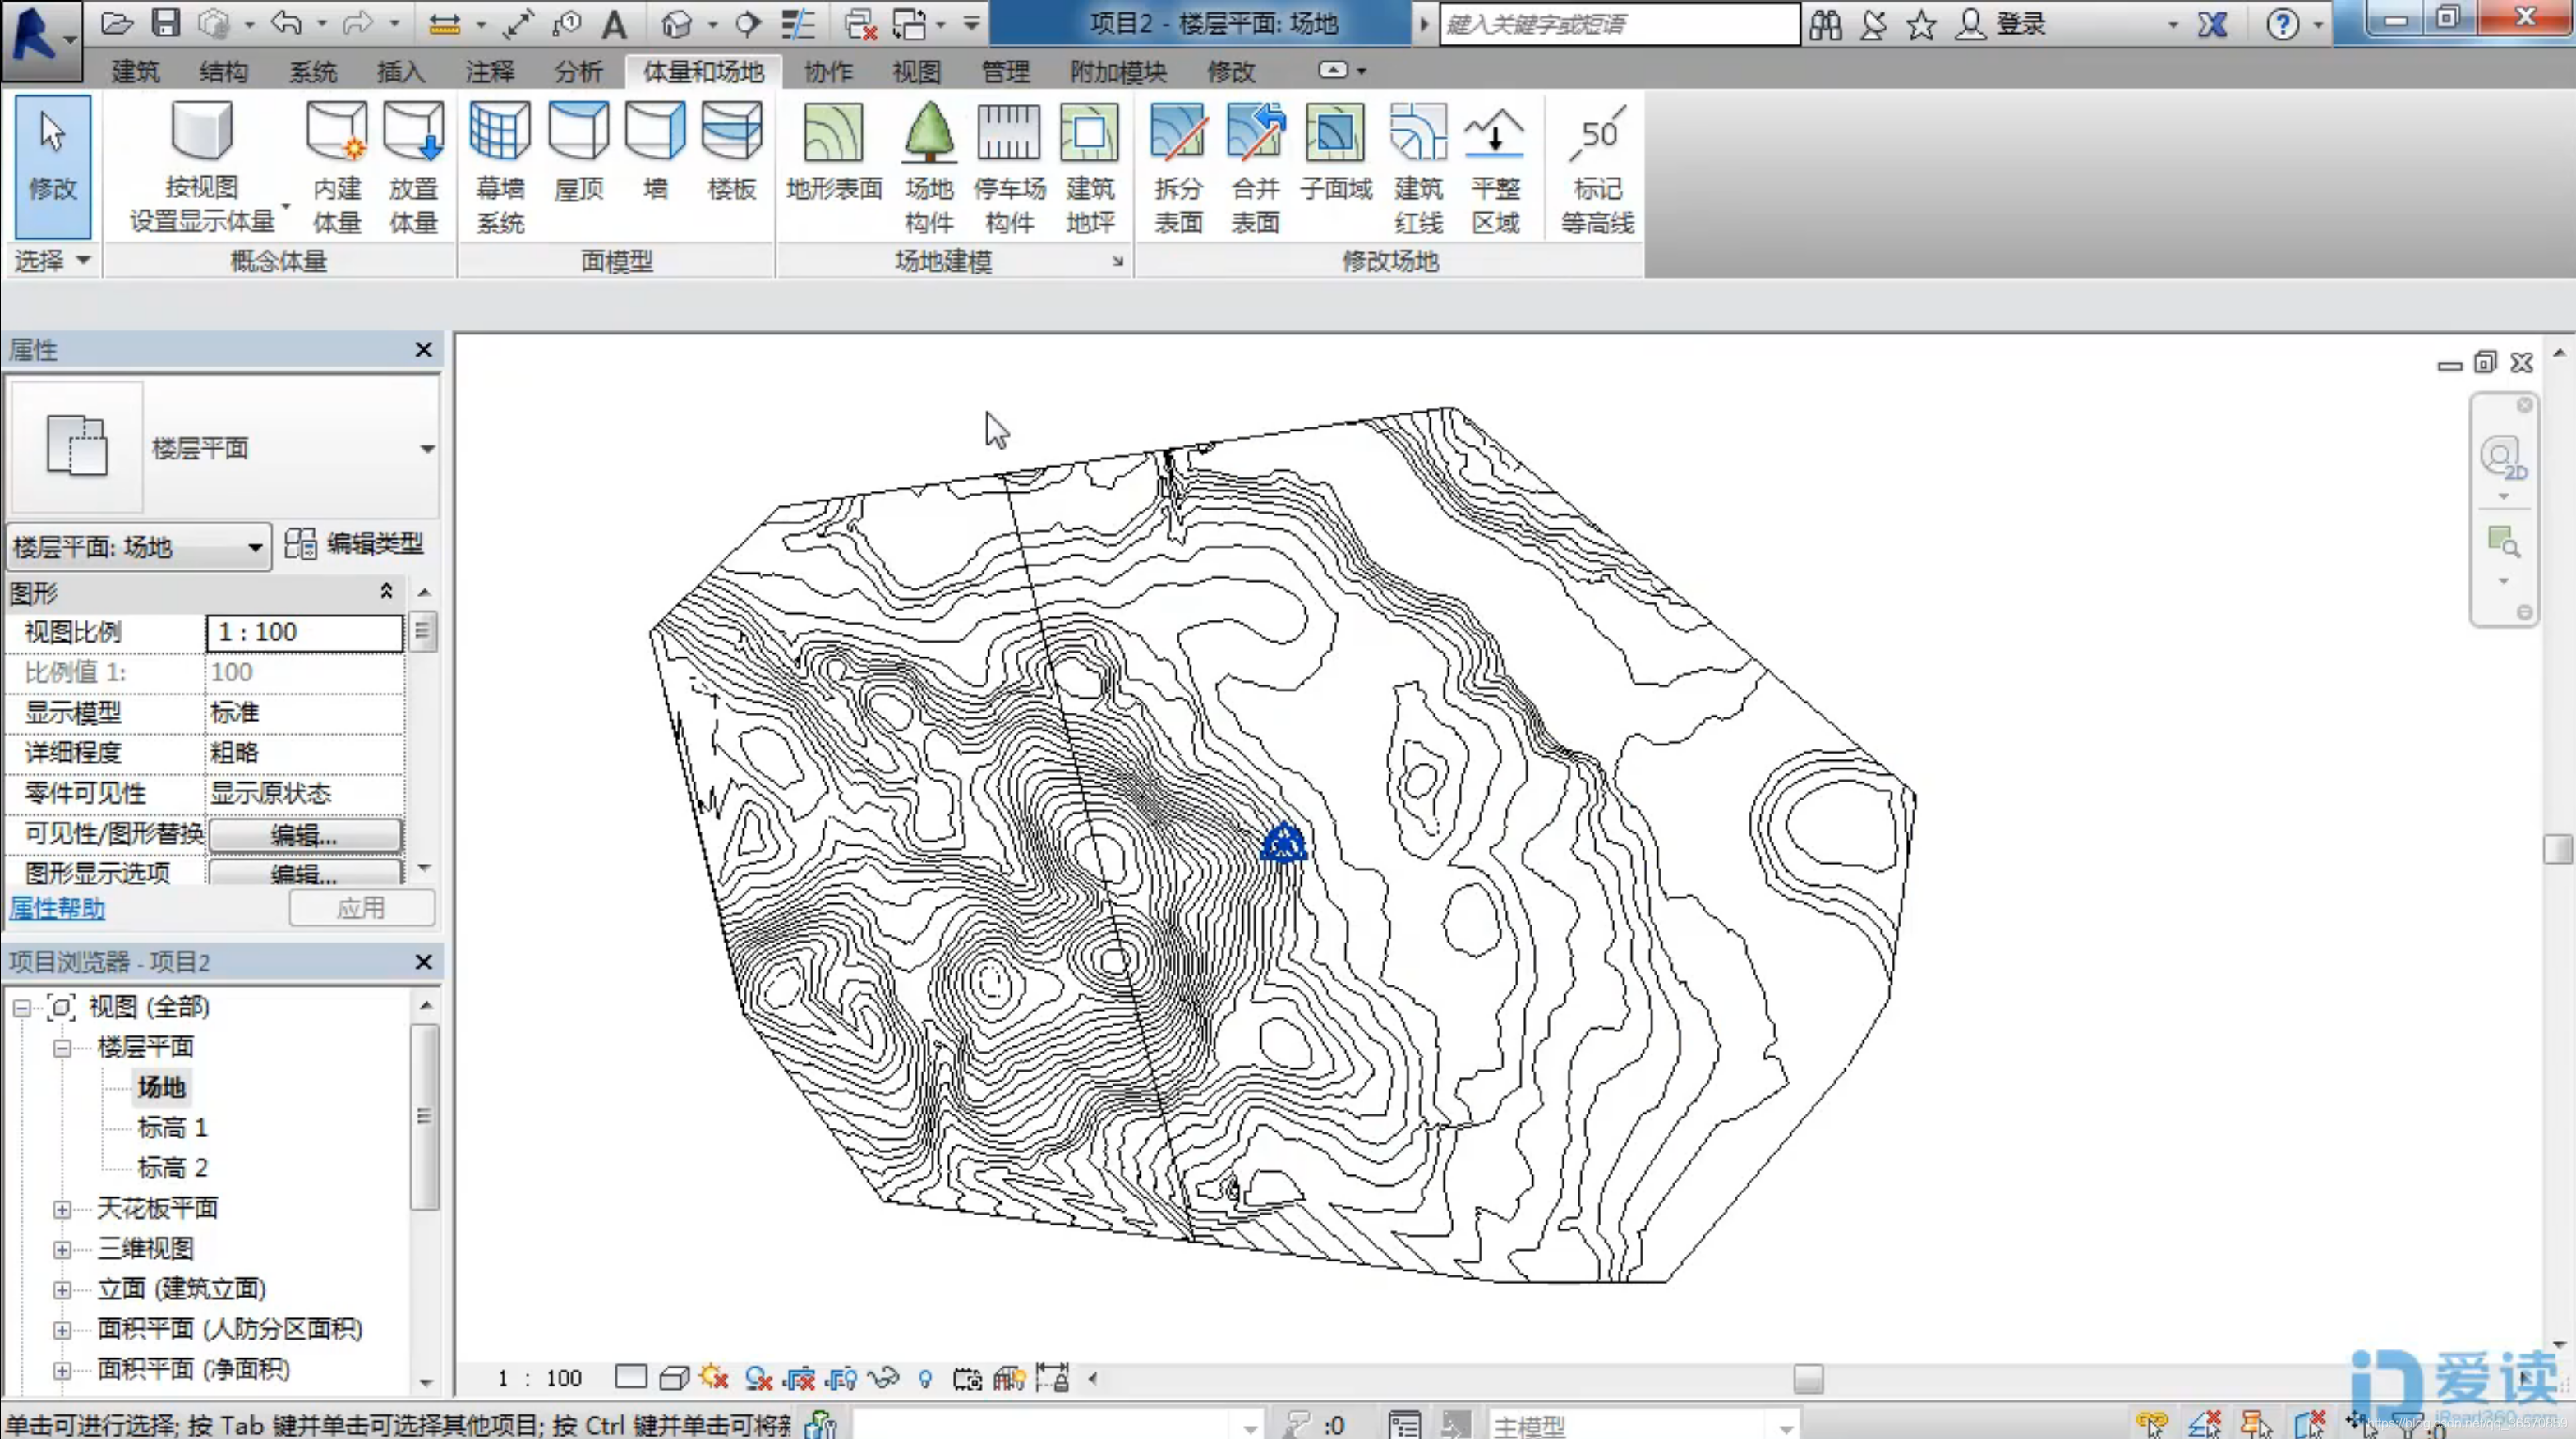
Task: Switch to the 管理 ribbon tab
Action: pyautogui.click(x=1005, y=71)
